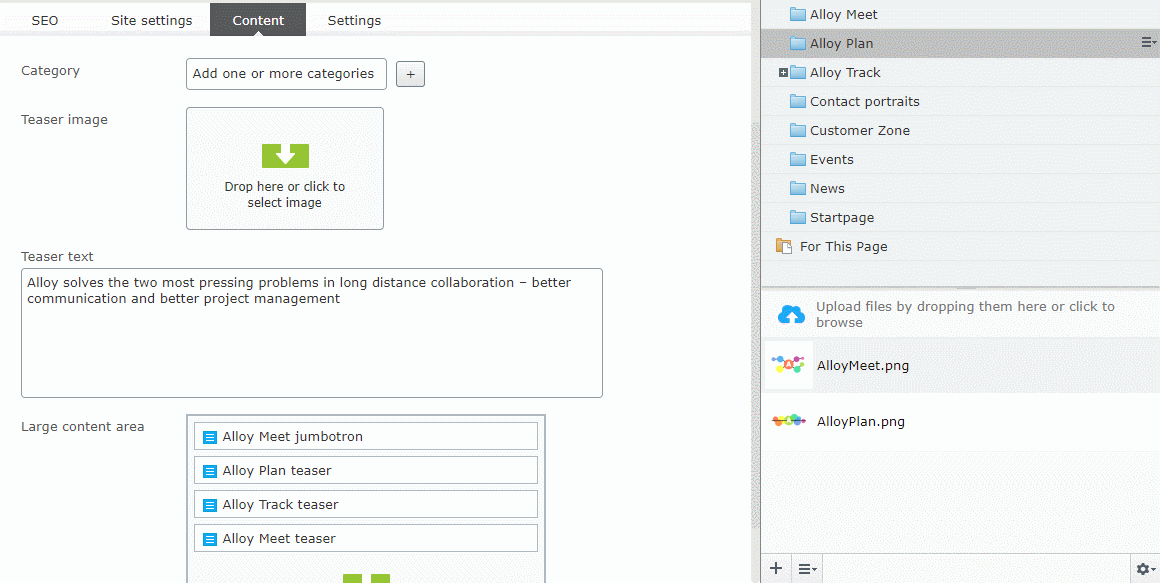Open the Site settings tab
This screenshot has width=1160, height=583.
(x=151, y=20)
